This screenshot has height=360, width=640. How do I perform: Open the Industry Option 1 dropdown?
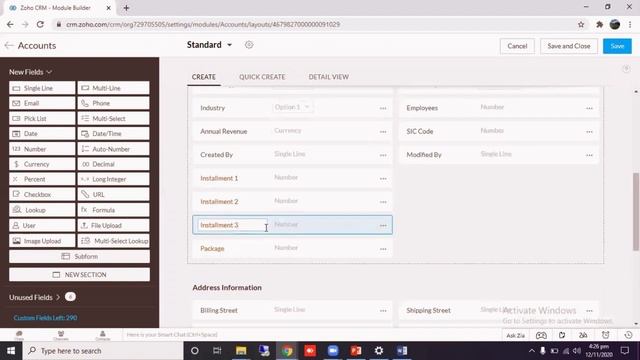(293, 107)
